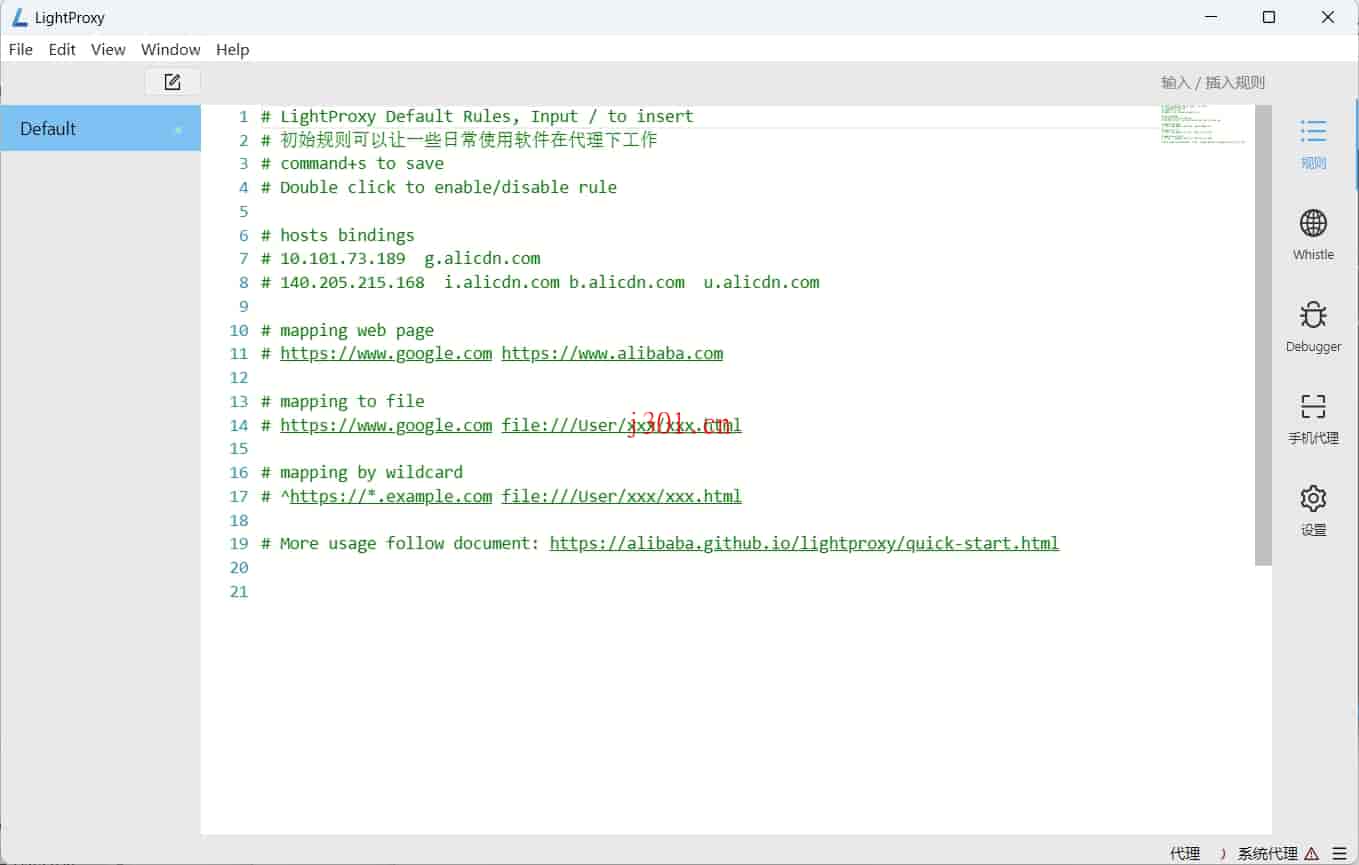Screen dimensions: 1359x865
Task: Click 系统代理 system proxy status text
Action: (x=1267, y=853)
